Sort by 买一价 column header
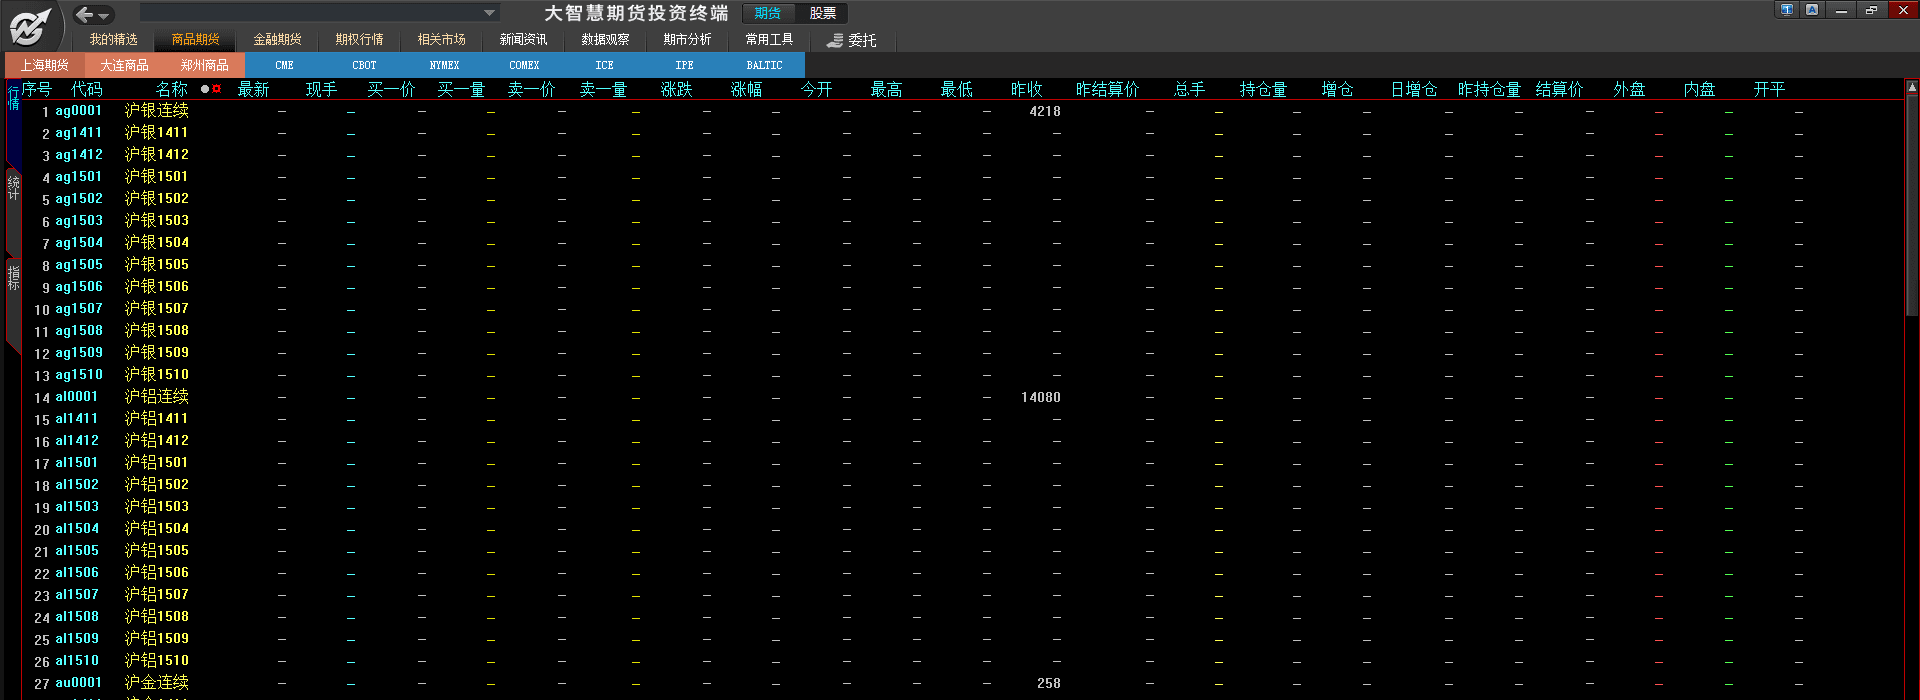This screenshot has height=700, width=1920. 391,89
